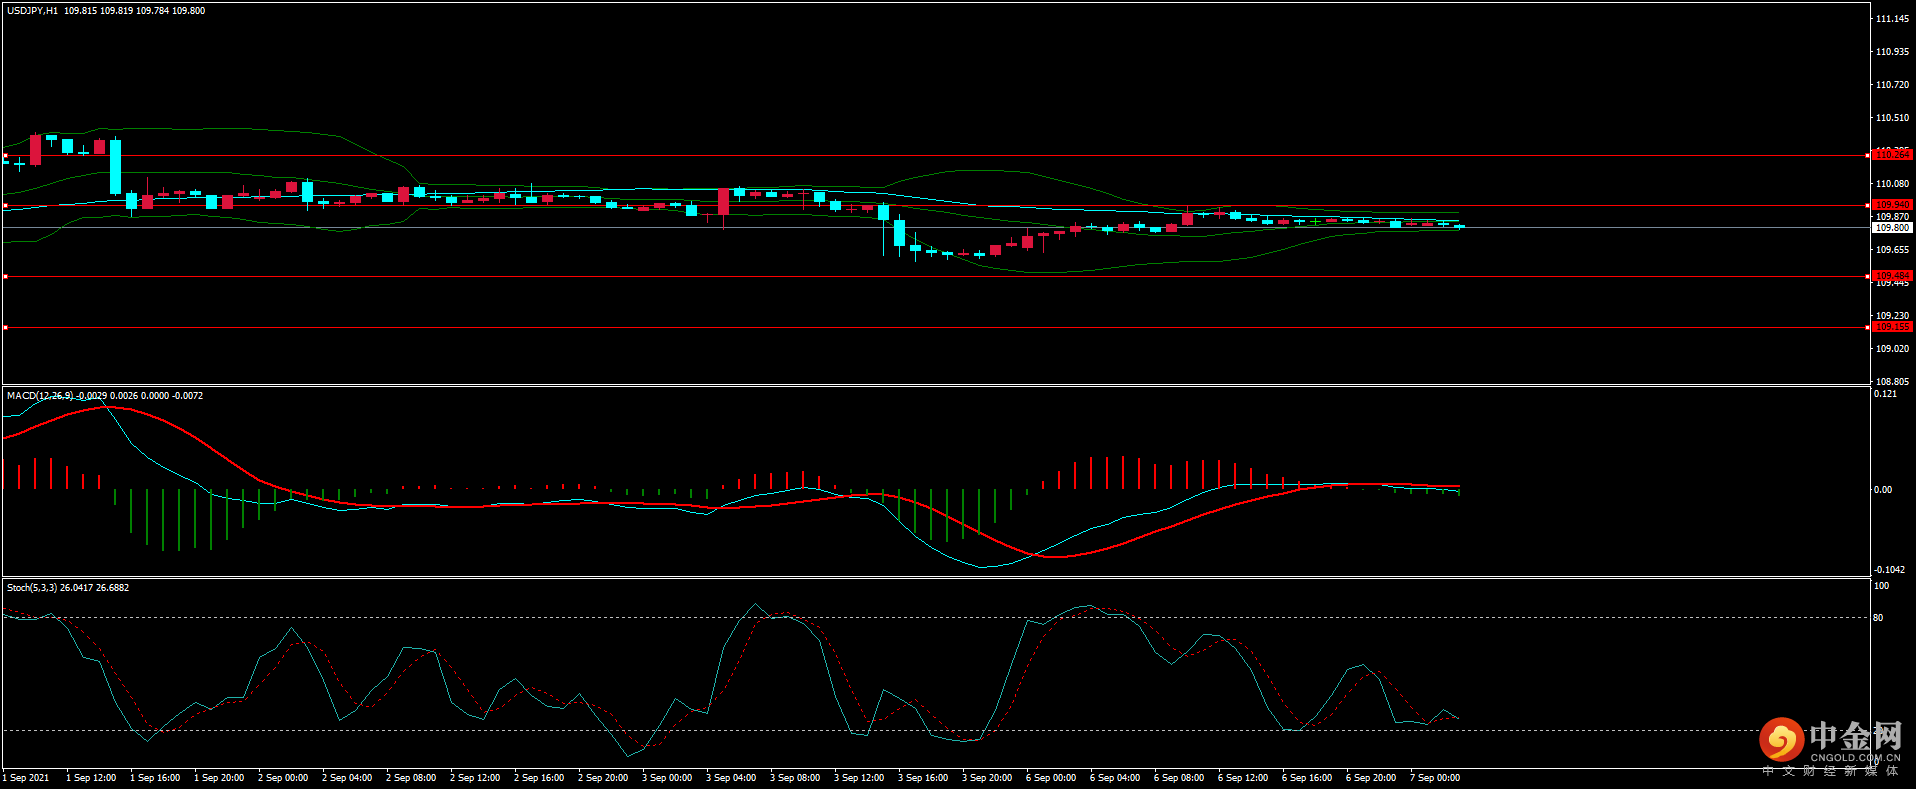Click the white 109.800 current price tag
The height and width of the screenshot is (789, 1916).
click(1892, 228)
